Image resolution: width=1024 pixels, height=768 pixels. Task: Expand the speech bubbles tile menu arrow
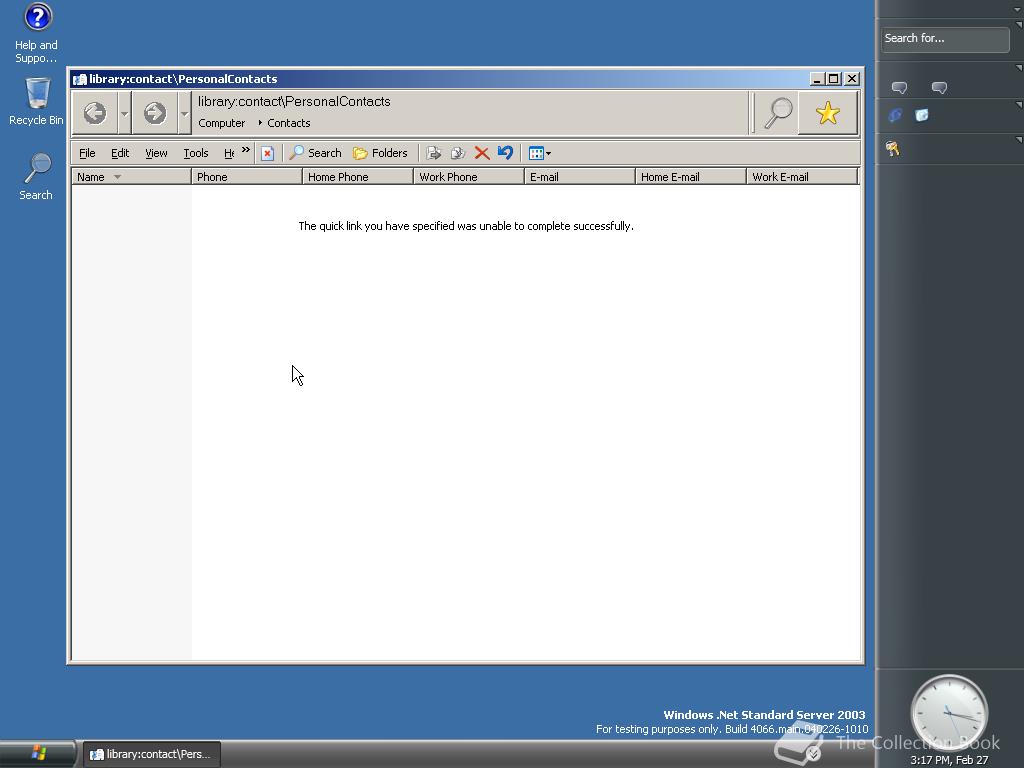1019,68
